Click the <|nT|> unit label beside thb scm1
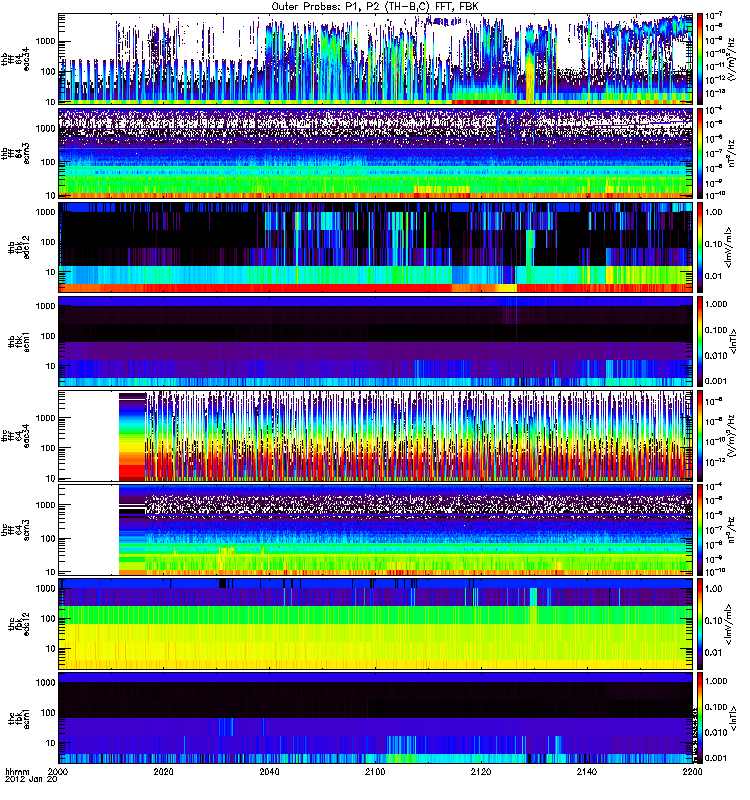Viewport: 750px width, 800px height. click(733, 342)
